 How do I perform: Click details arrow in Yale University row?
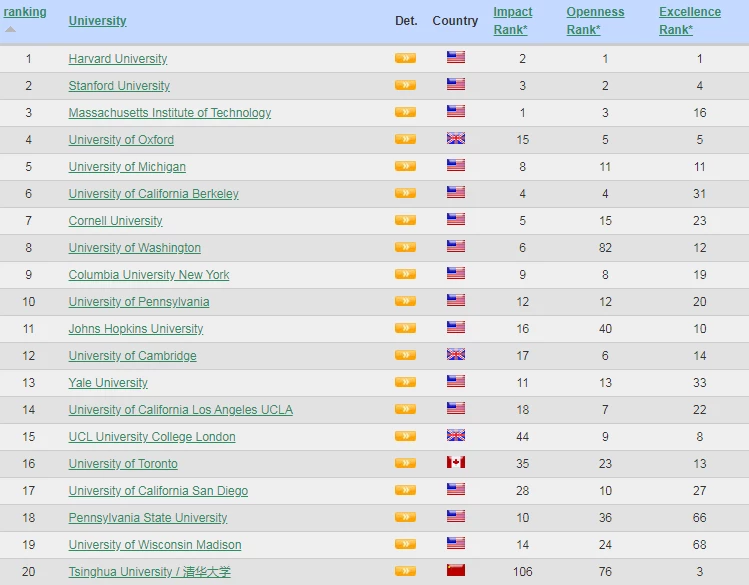pyautogui.click(x=405, y=382)
